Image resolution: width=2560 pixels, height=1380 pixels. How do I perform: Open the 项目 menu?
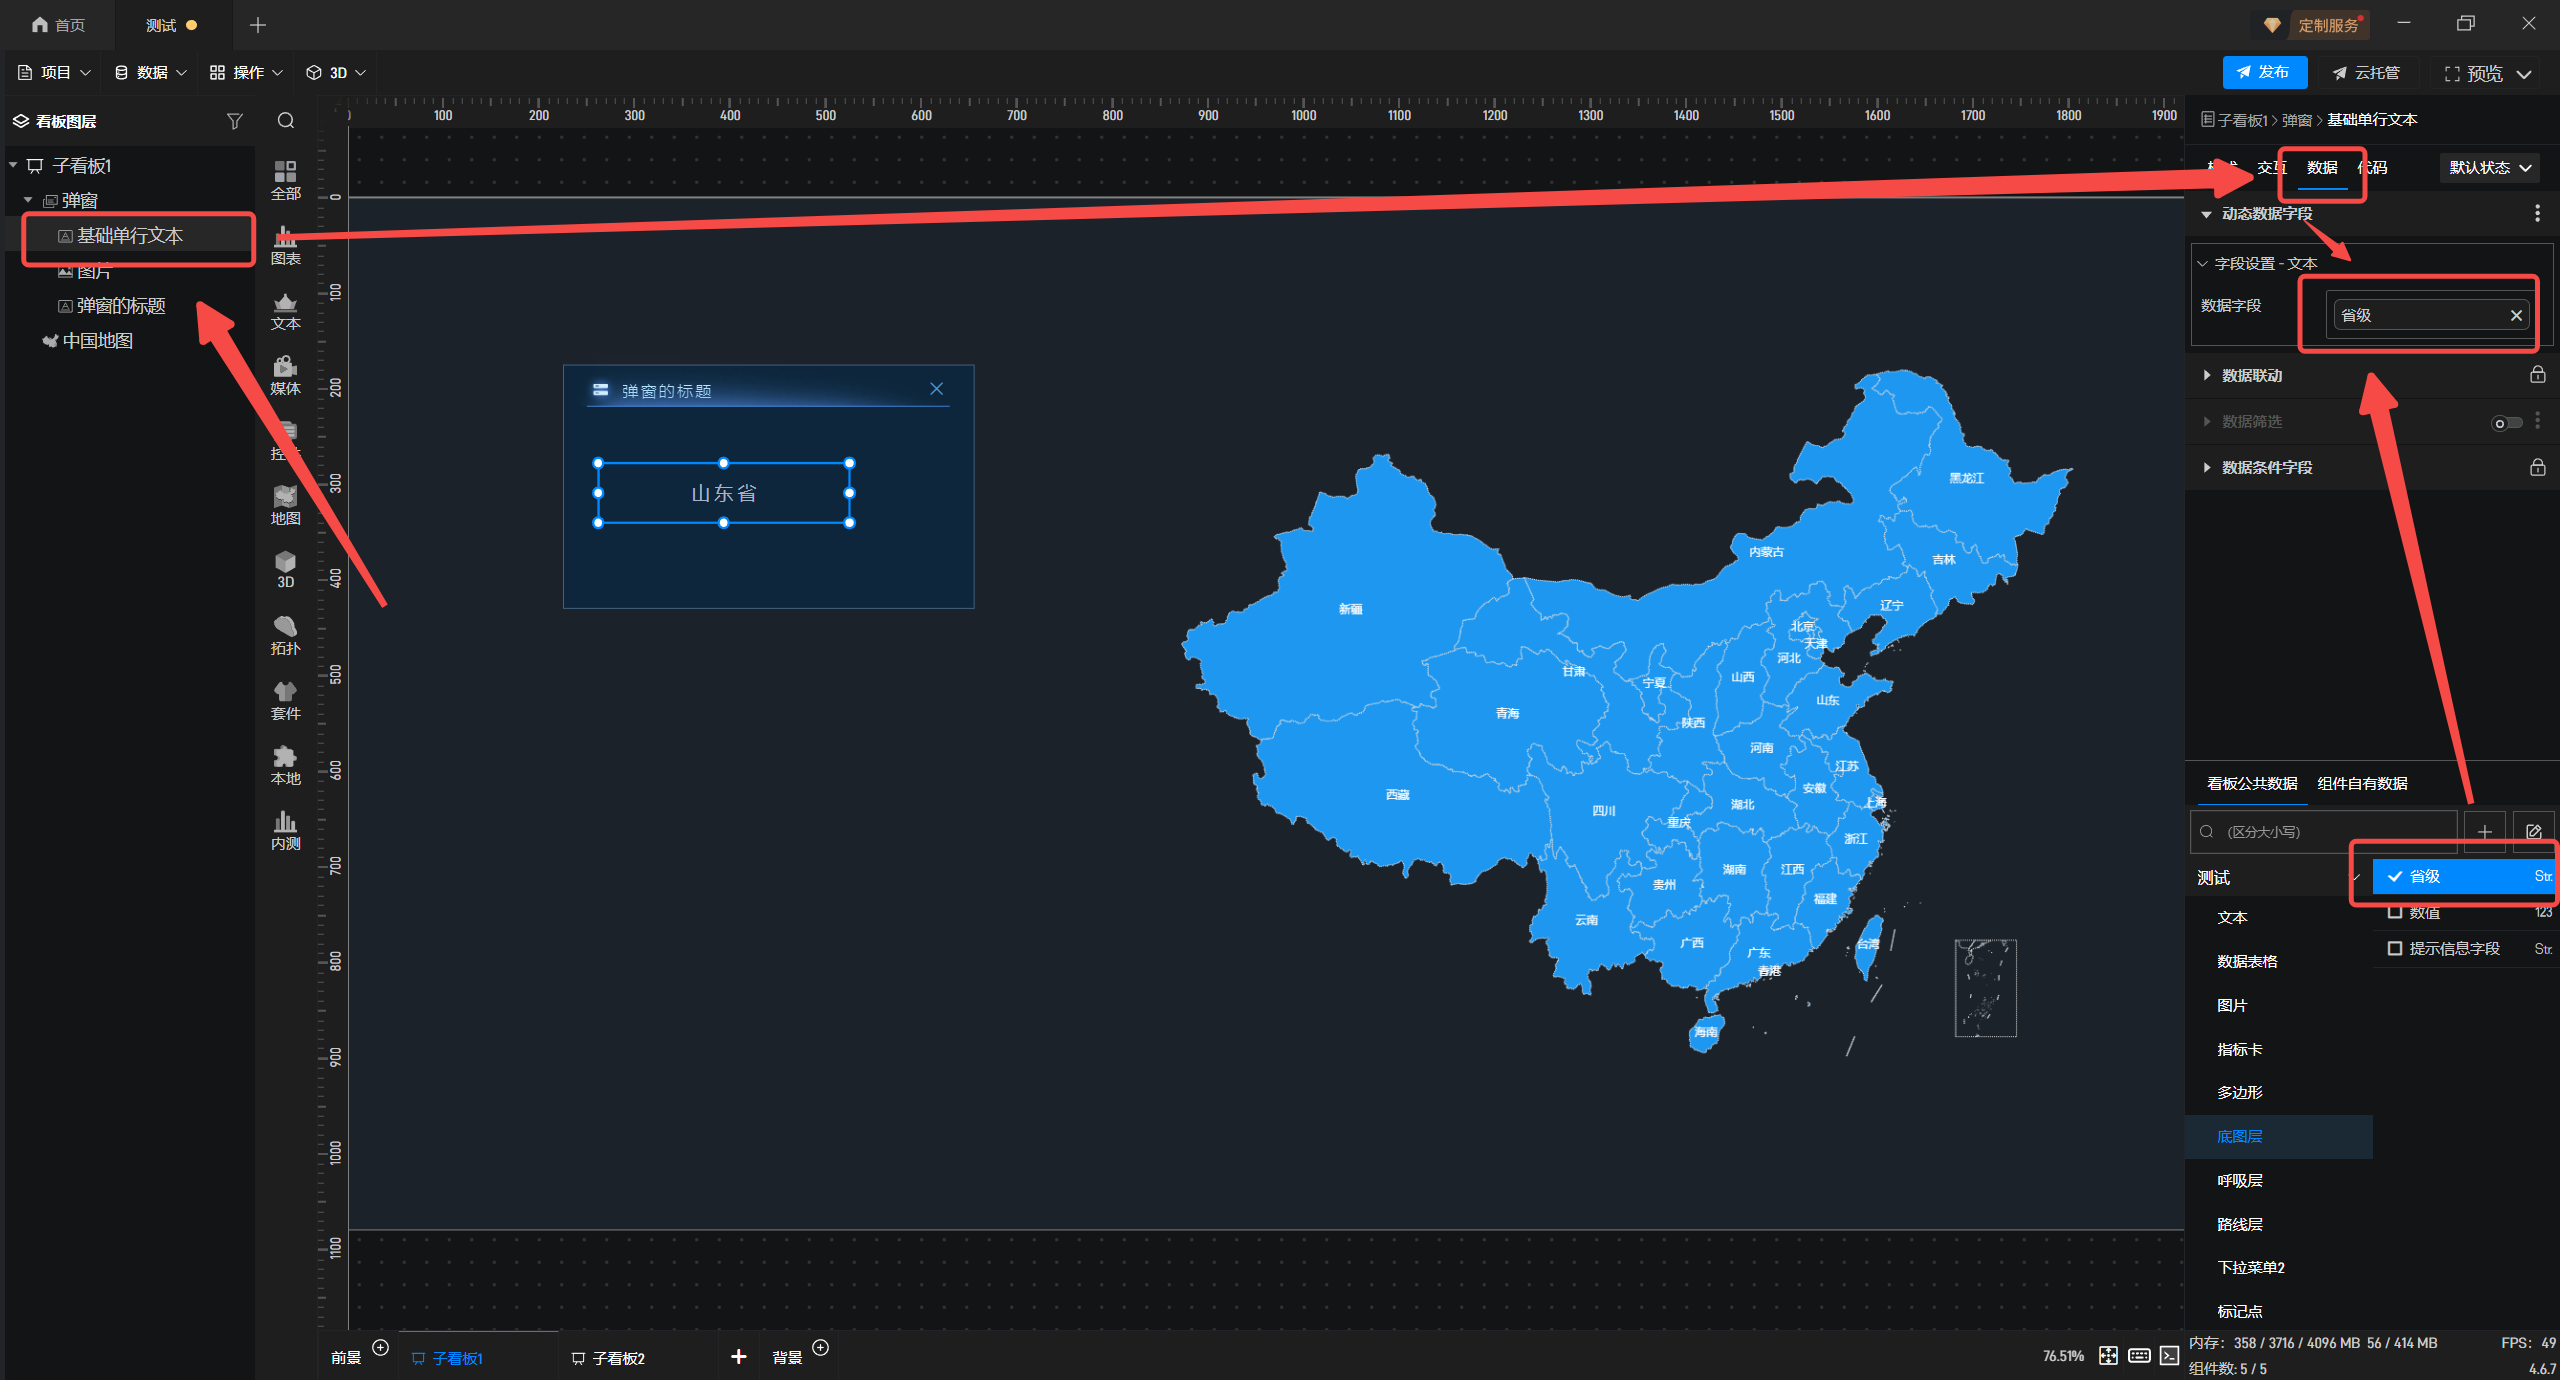[54, 73]
